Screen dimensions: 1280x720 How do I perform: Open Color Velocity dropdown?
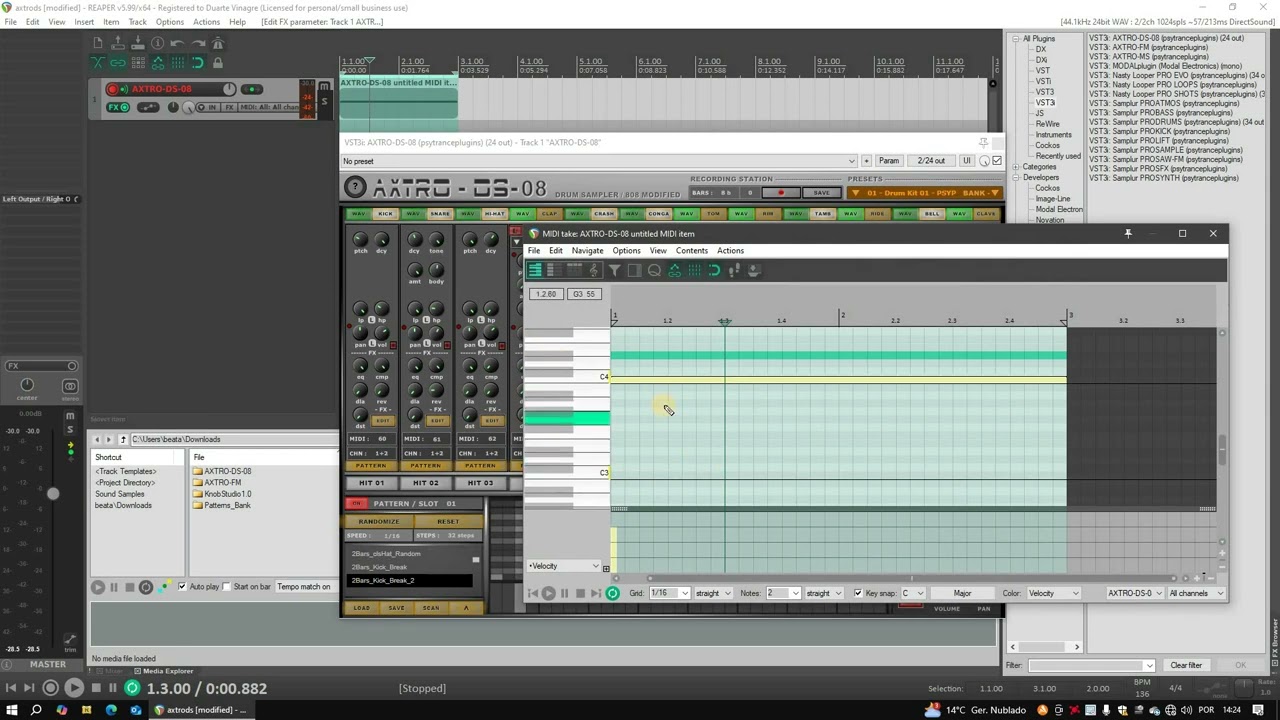[1053, 593]
